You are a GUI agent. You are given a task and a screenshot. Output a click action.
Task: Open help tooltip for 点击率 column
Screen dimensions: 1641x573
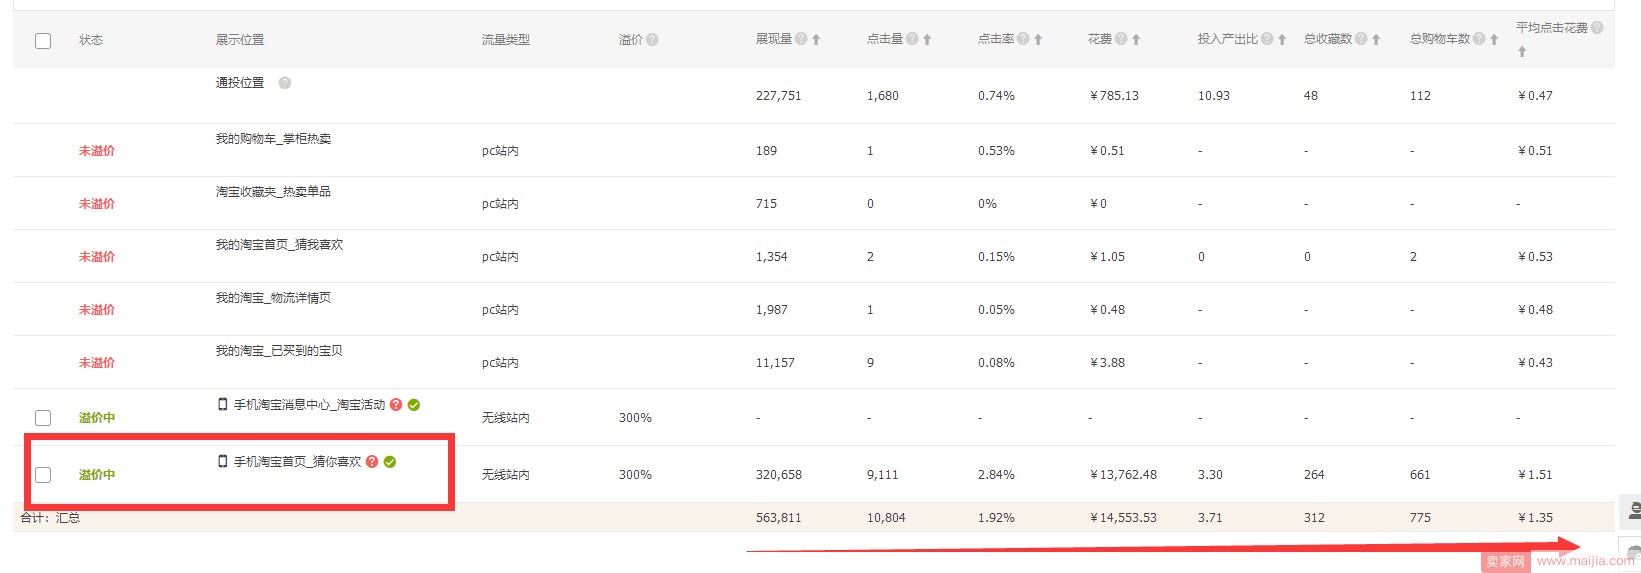click(1023, 39)
